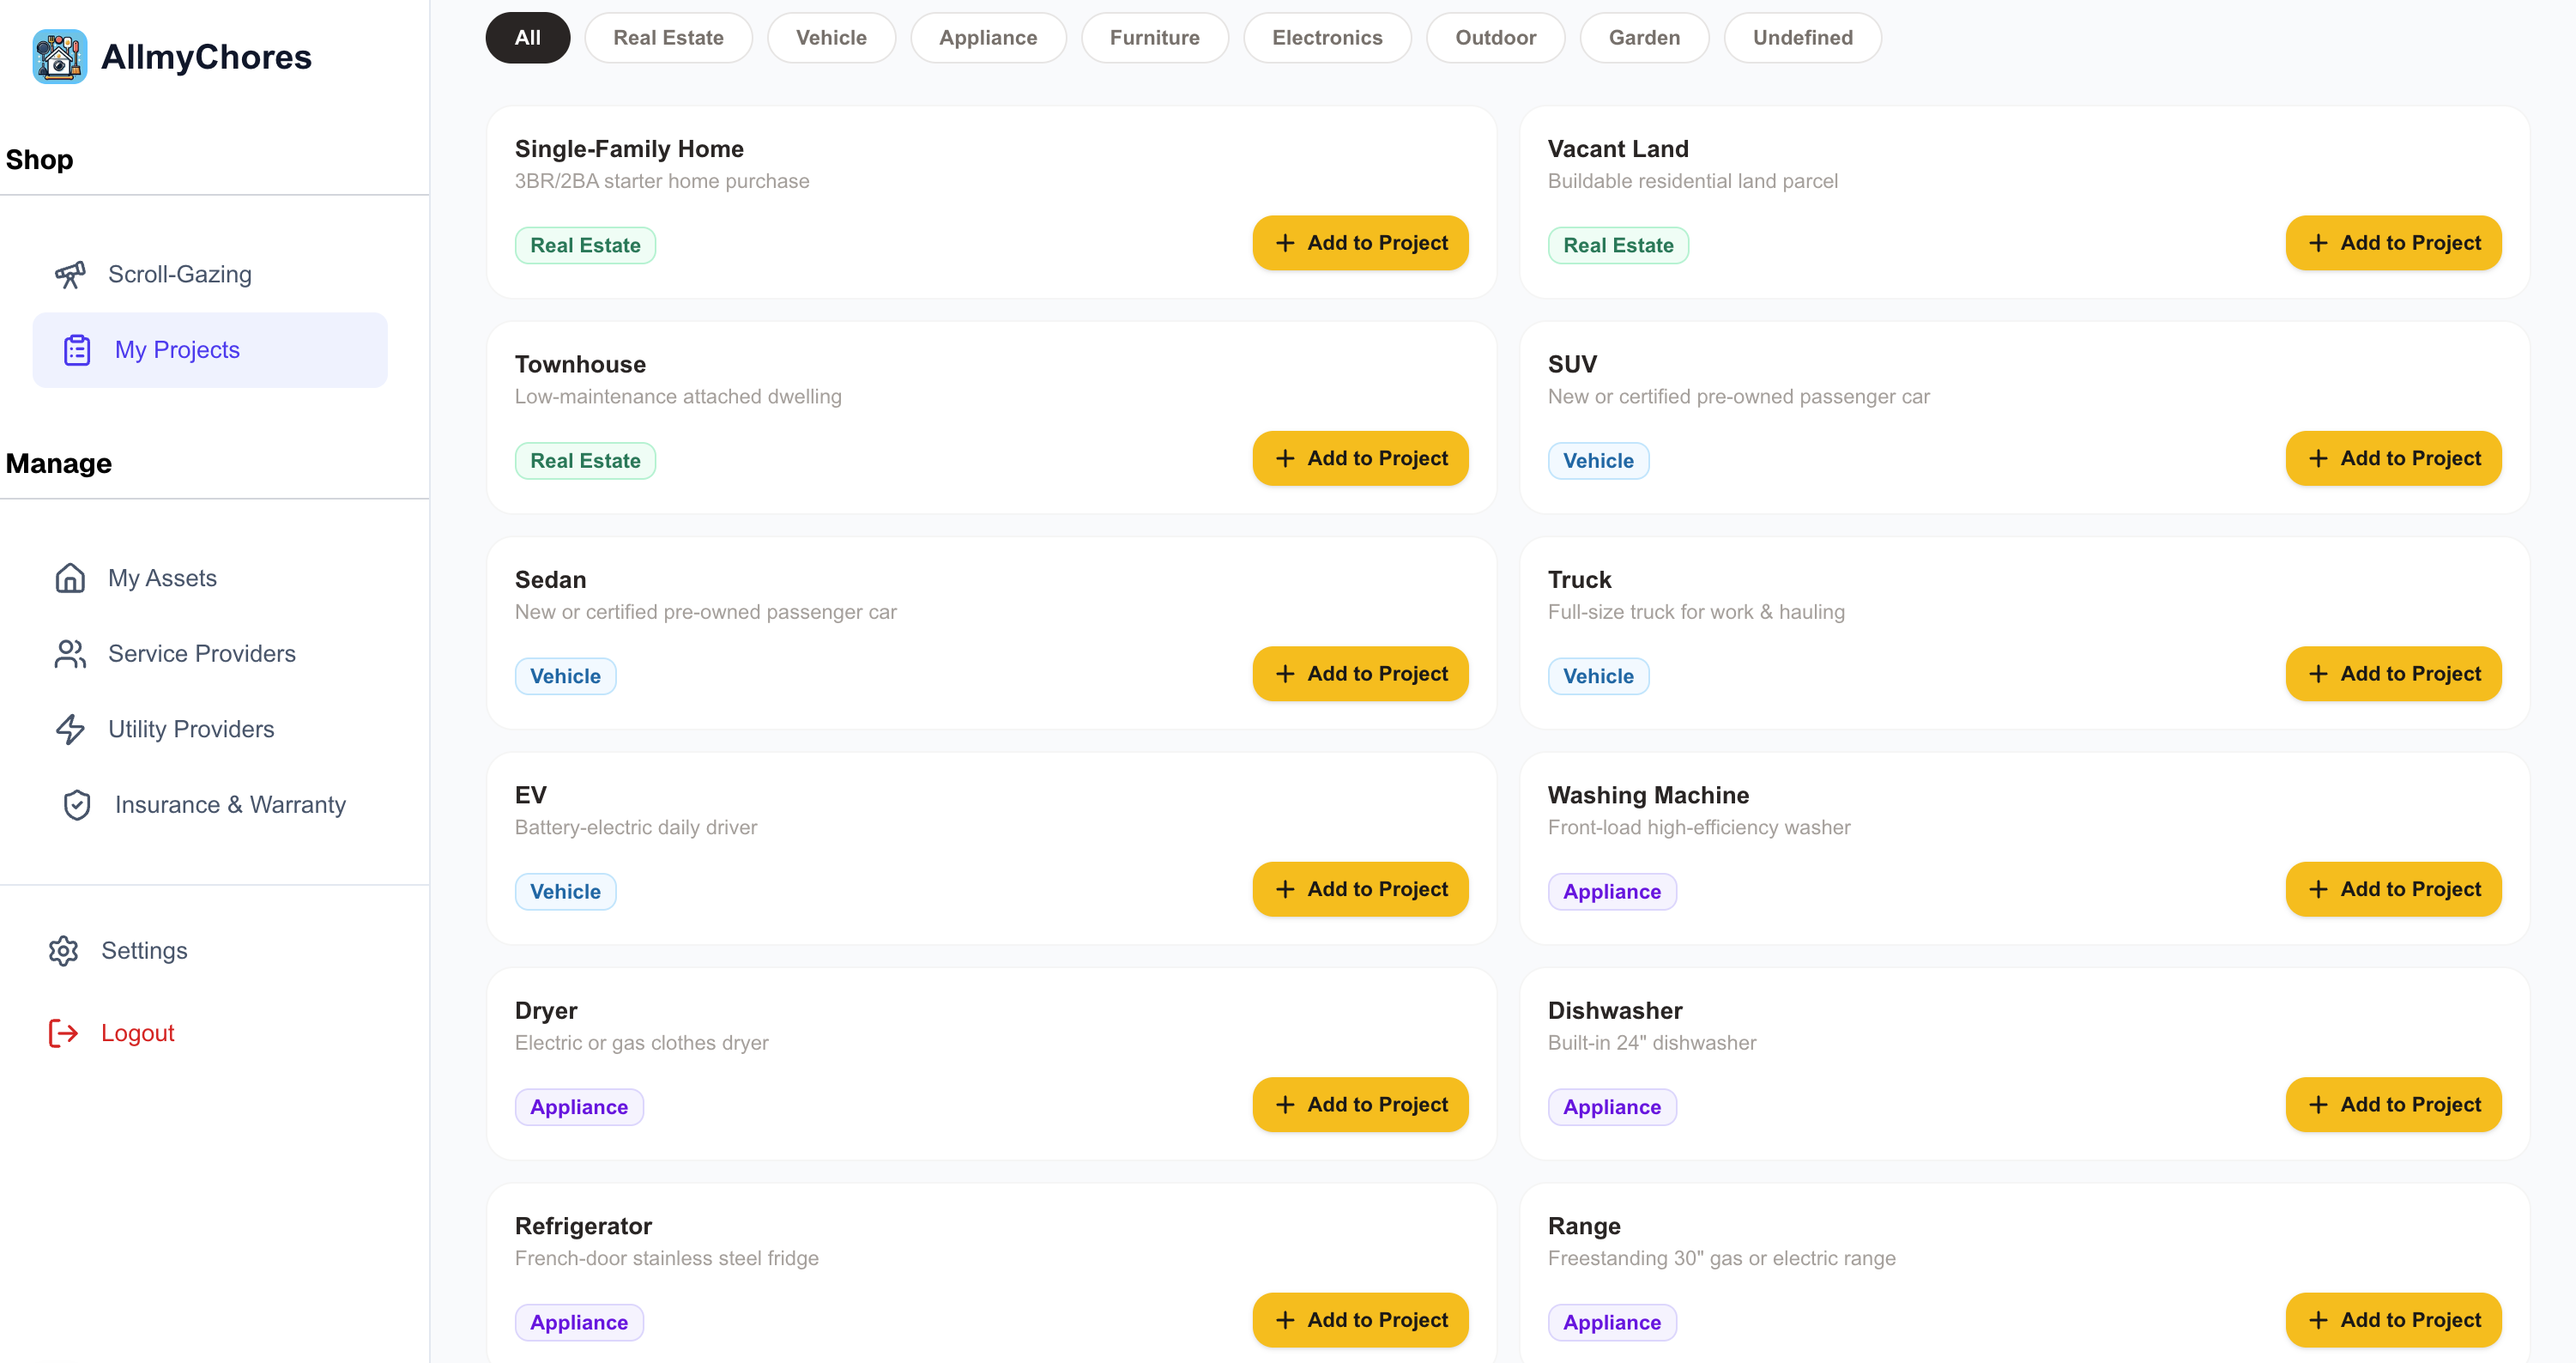The image size is (2576, 1363).
Task: Click 'French-door stainless steel fridge' description
Action: click(667, 1258)
